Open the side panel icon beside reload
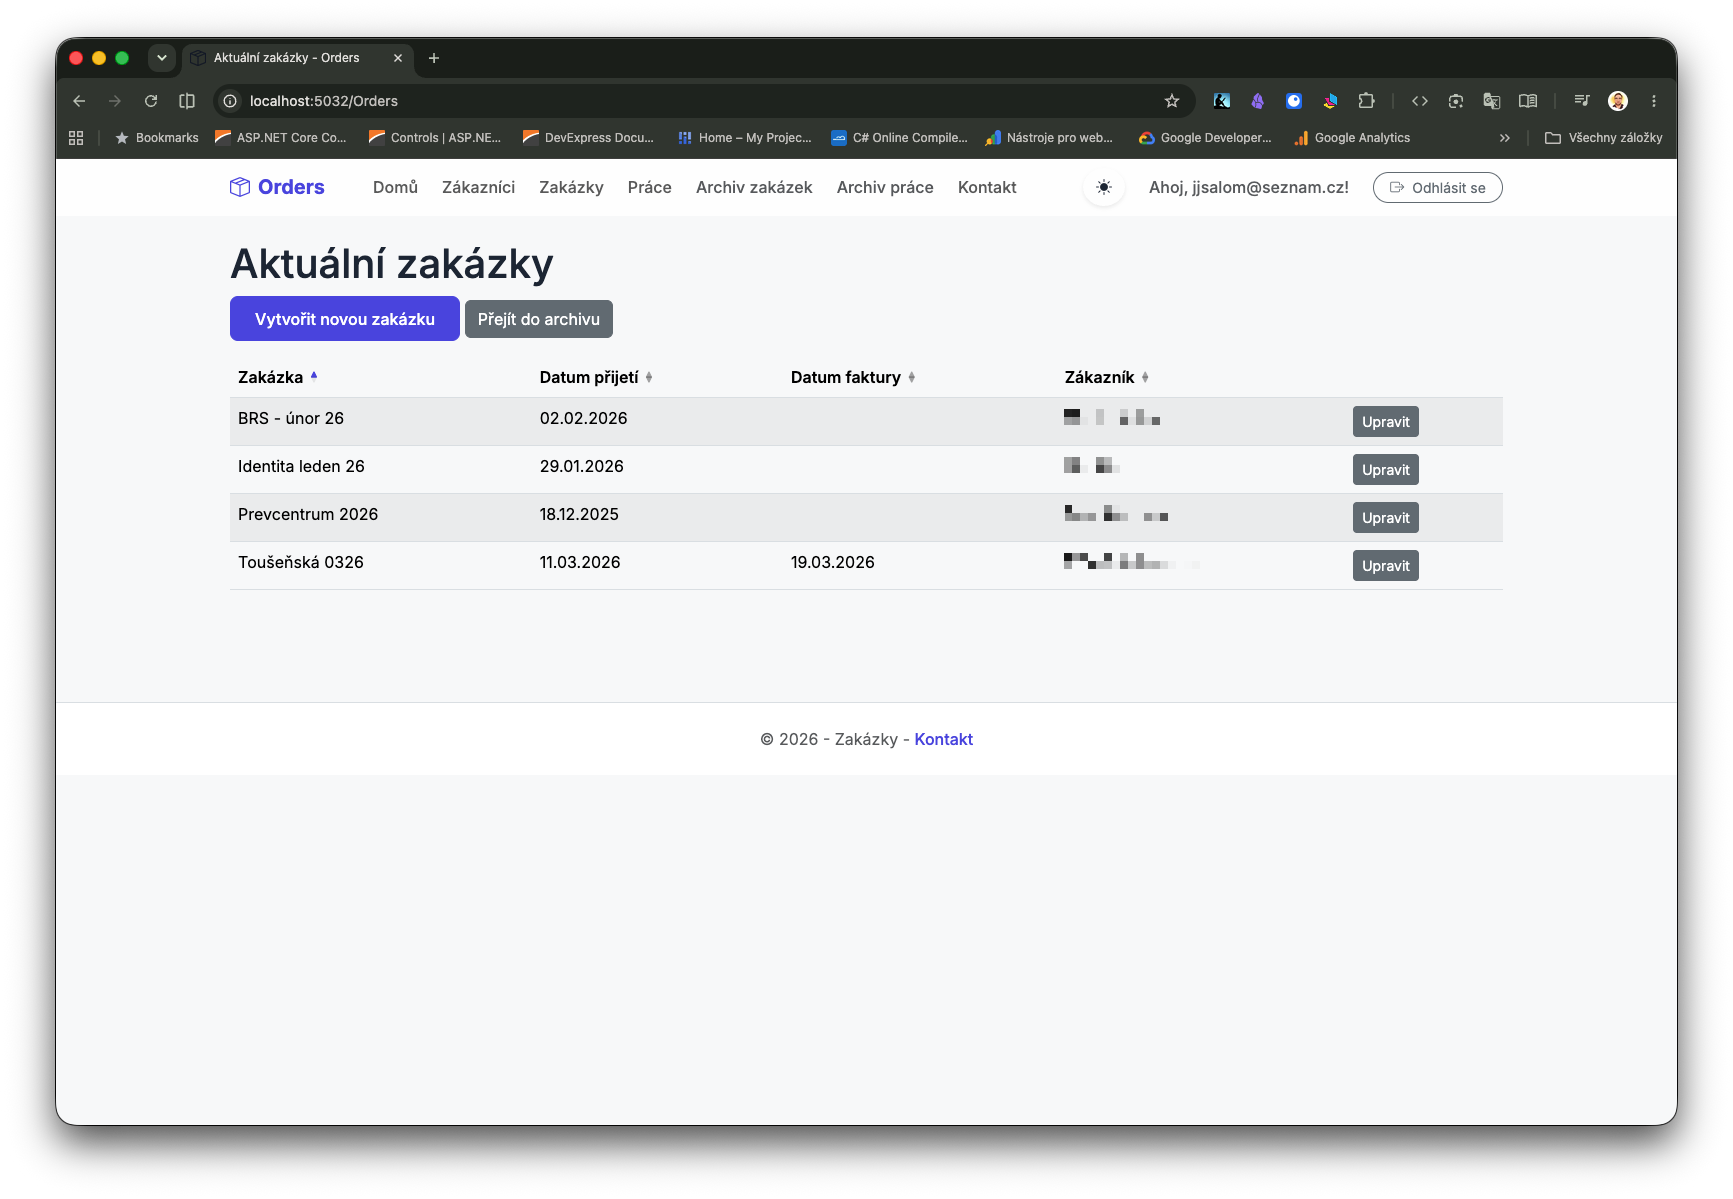Viewport: 1733px width, 1199px height. pos(187,101)
